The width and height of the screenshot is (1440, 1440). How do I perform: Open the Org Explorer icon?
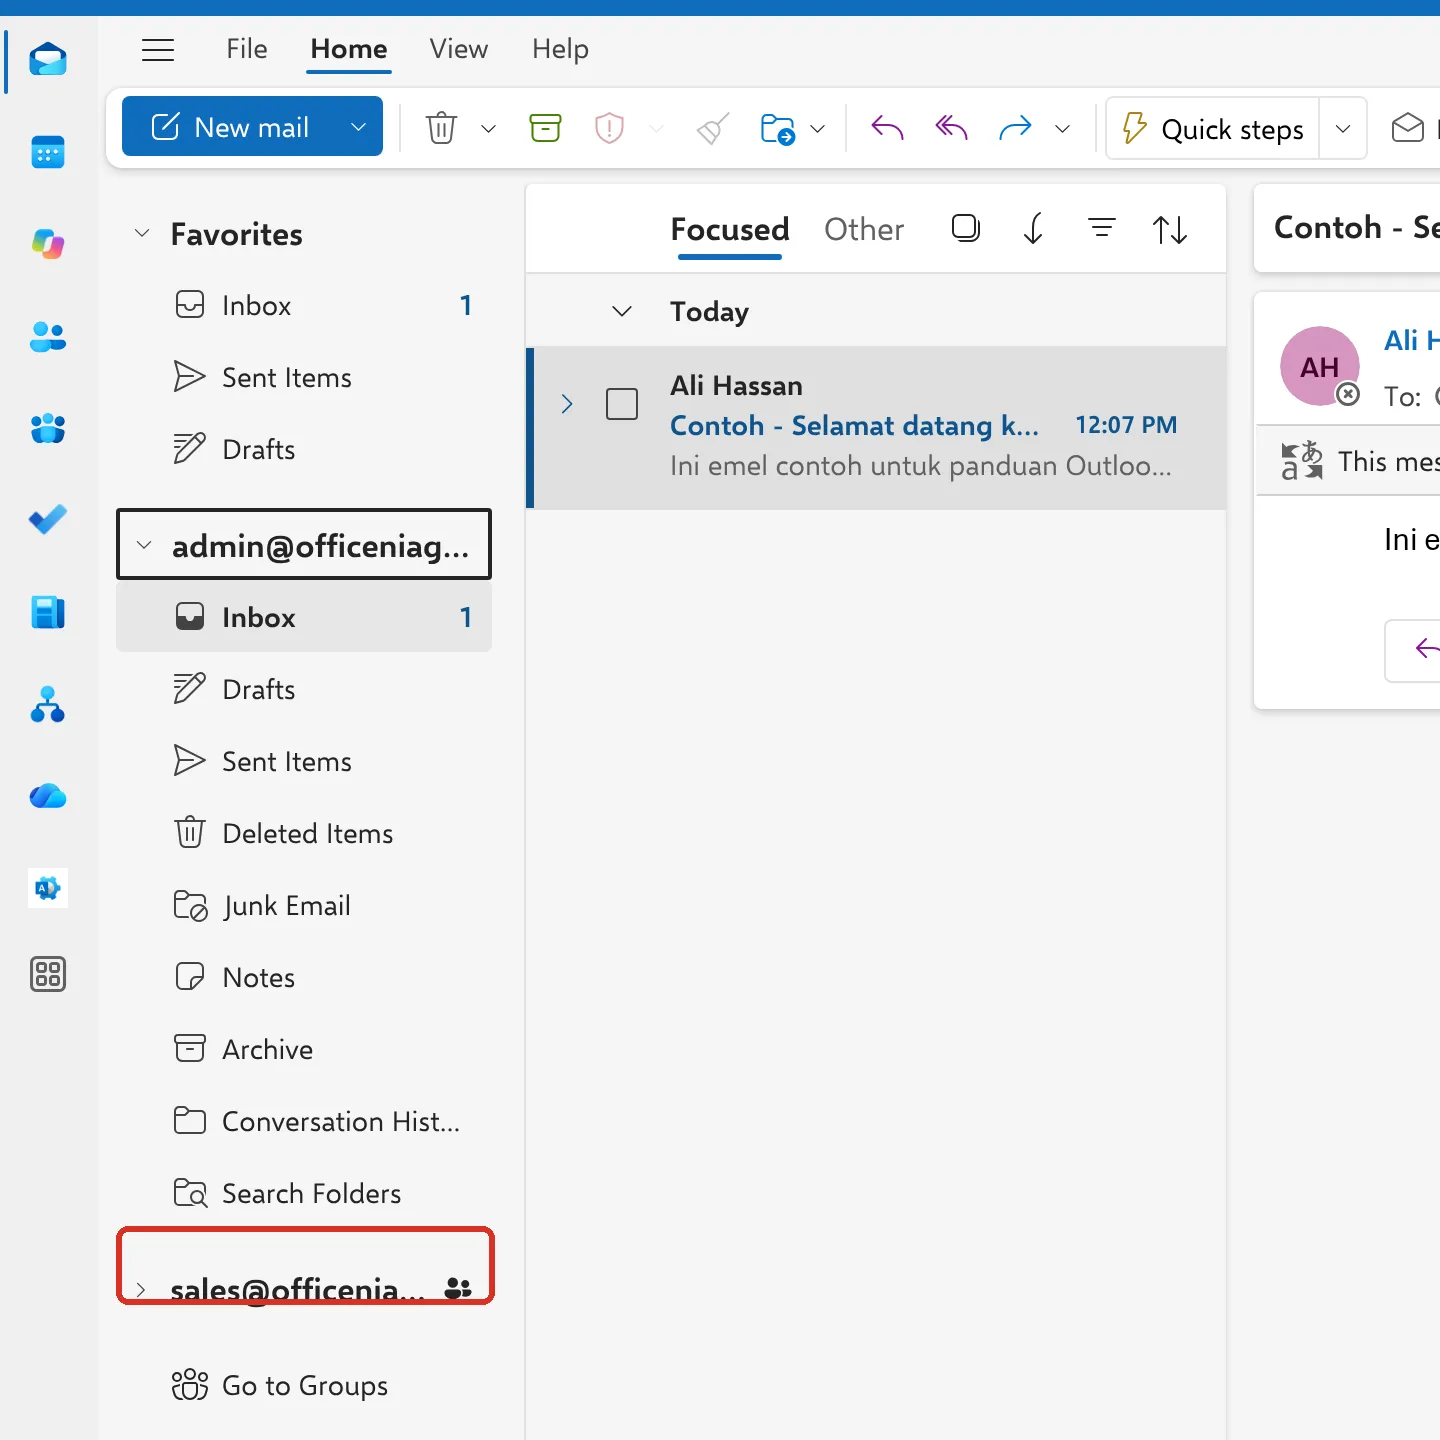48,705
